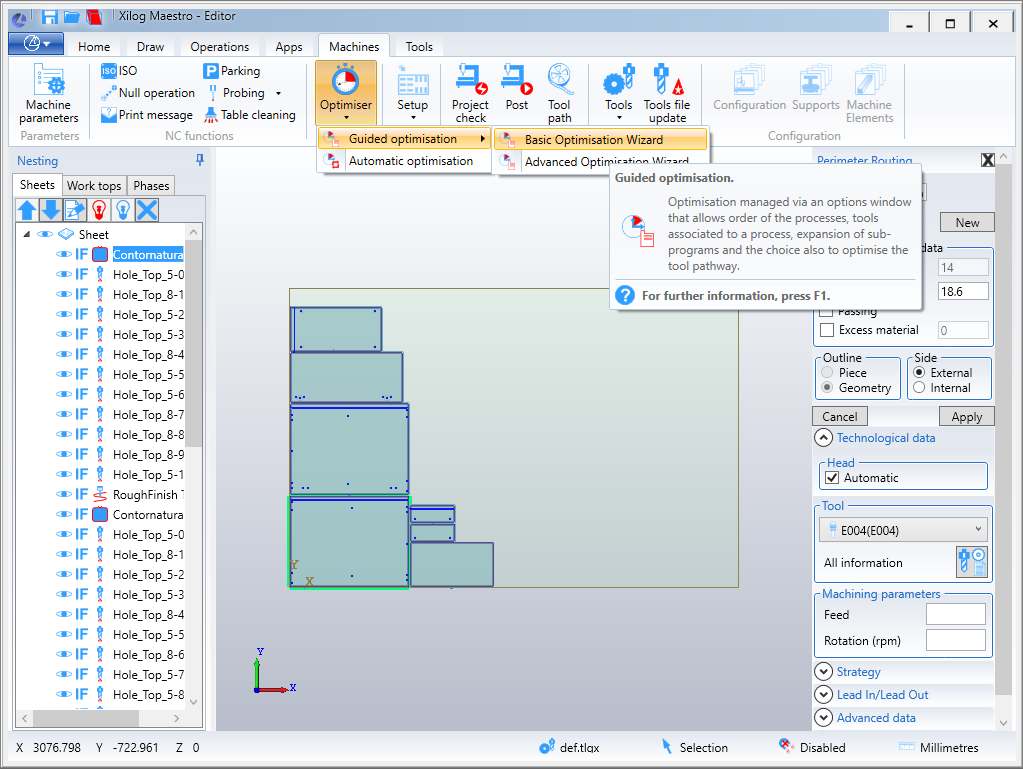
Task: Click the Disabled status indicator
Action: coord(812,747)
